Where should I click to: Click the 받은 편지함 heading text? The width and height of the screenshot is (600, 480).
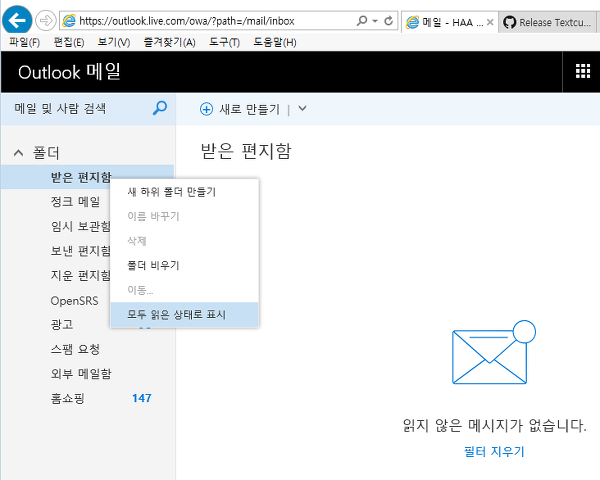246,151
